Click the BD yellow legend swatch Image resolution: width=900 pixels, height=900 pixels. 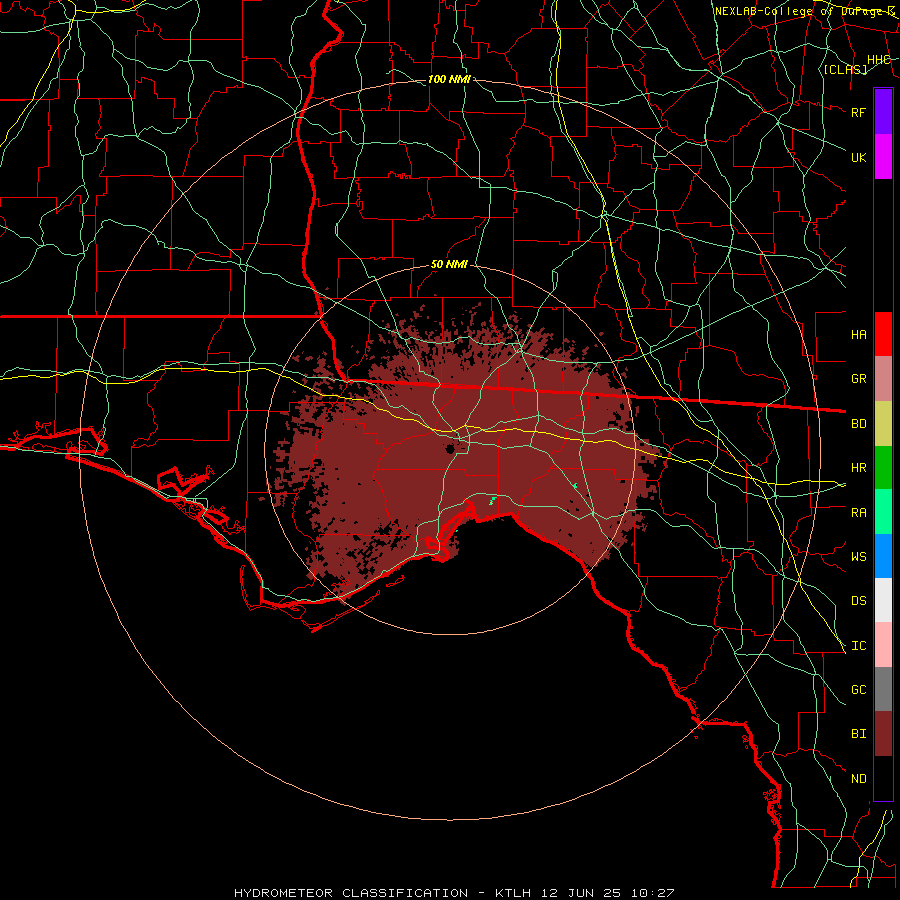pos(883,423)
